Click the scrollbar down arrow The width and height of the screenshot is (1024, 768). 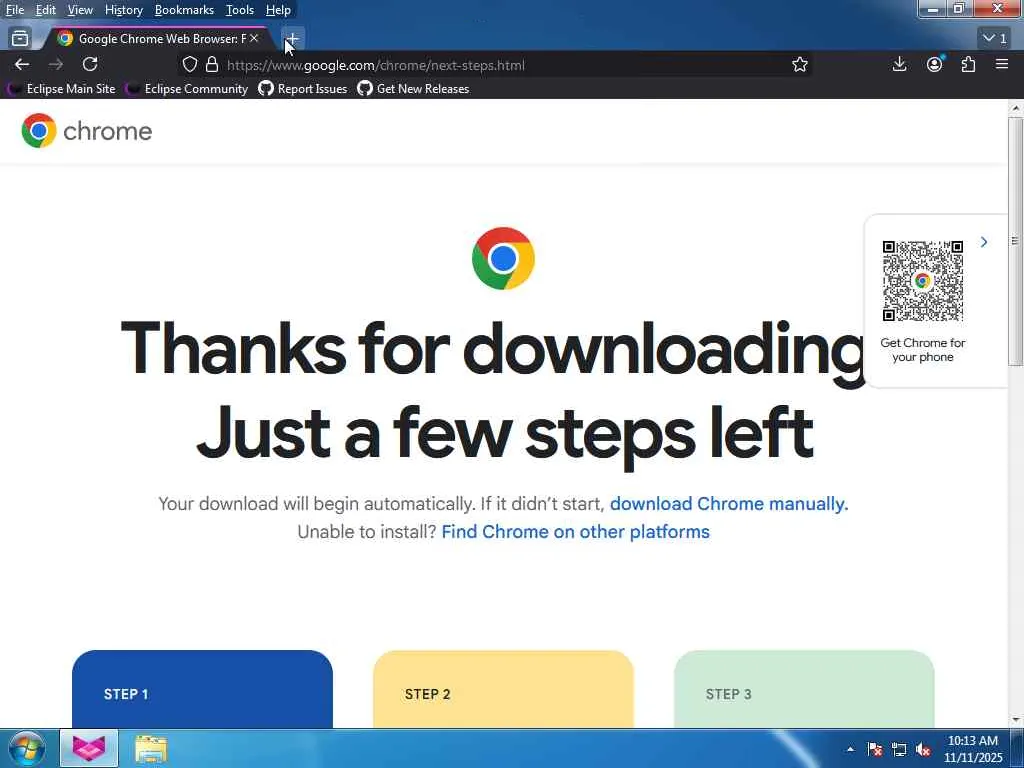pyautogui.click(x=1016, y=720)
